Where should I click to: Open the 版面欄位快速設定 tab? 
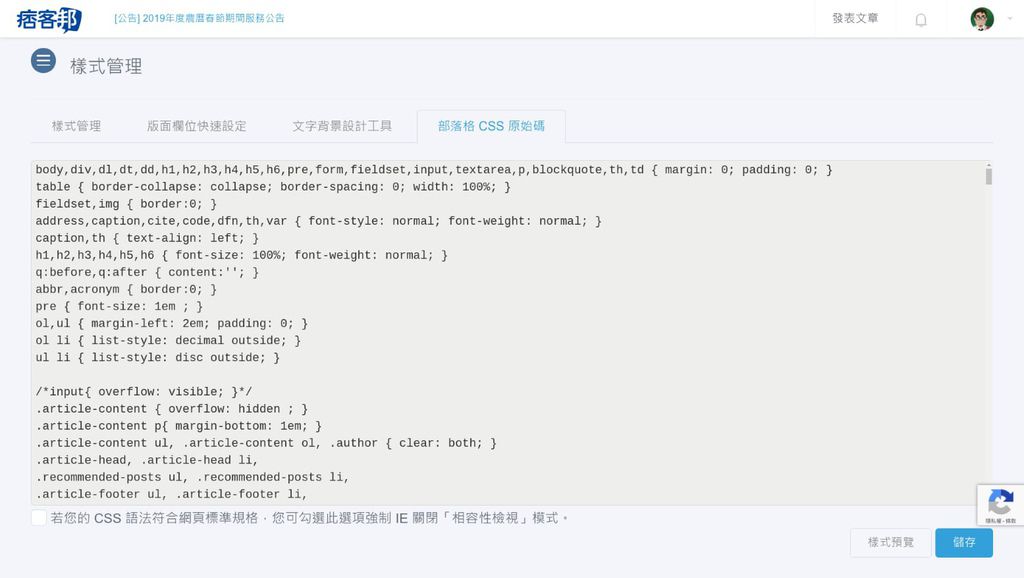196,126
